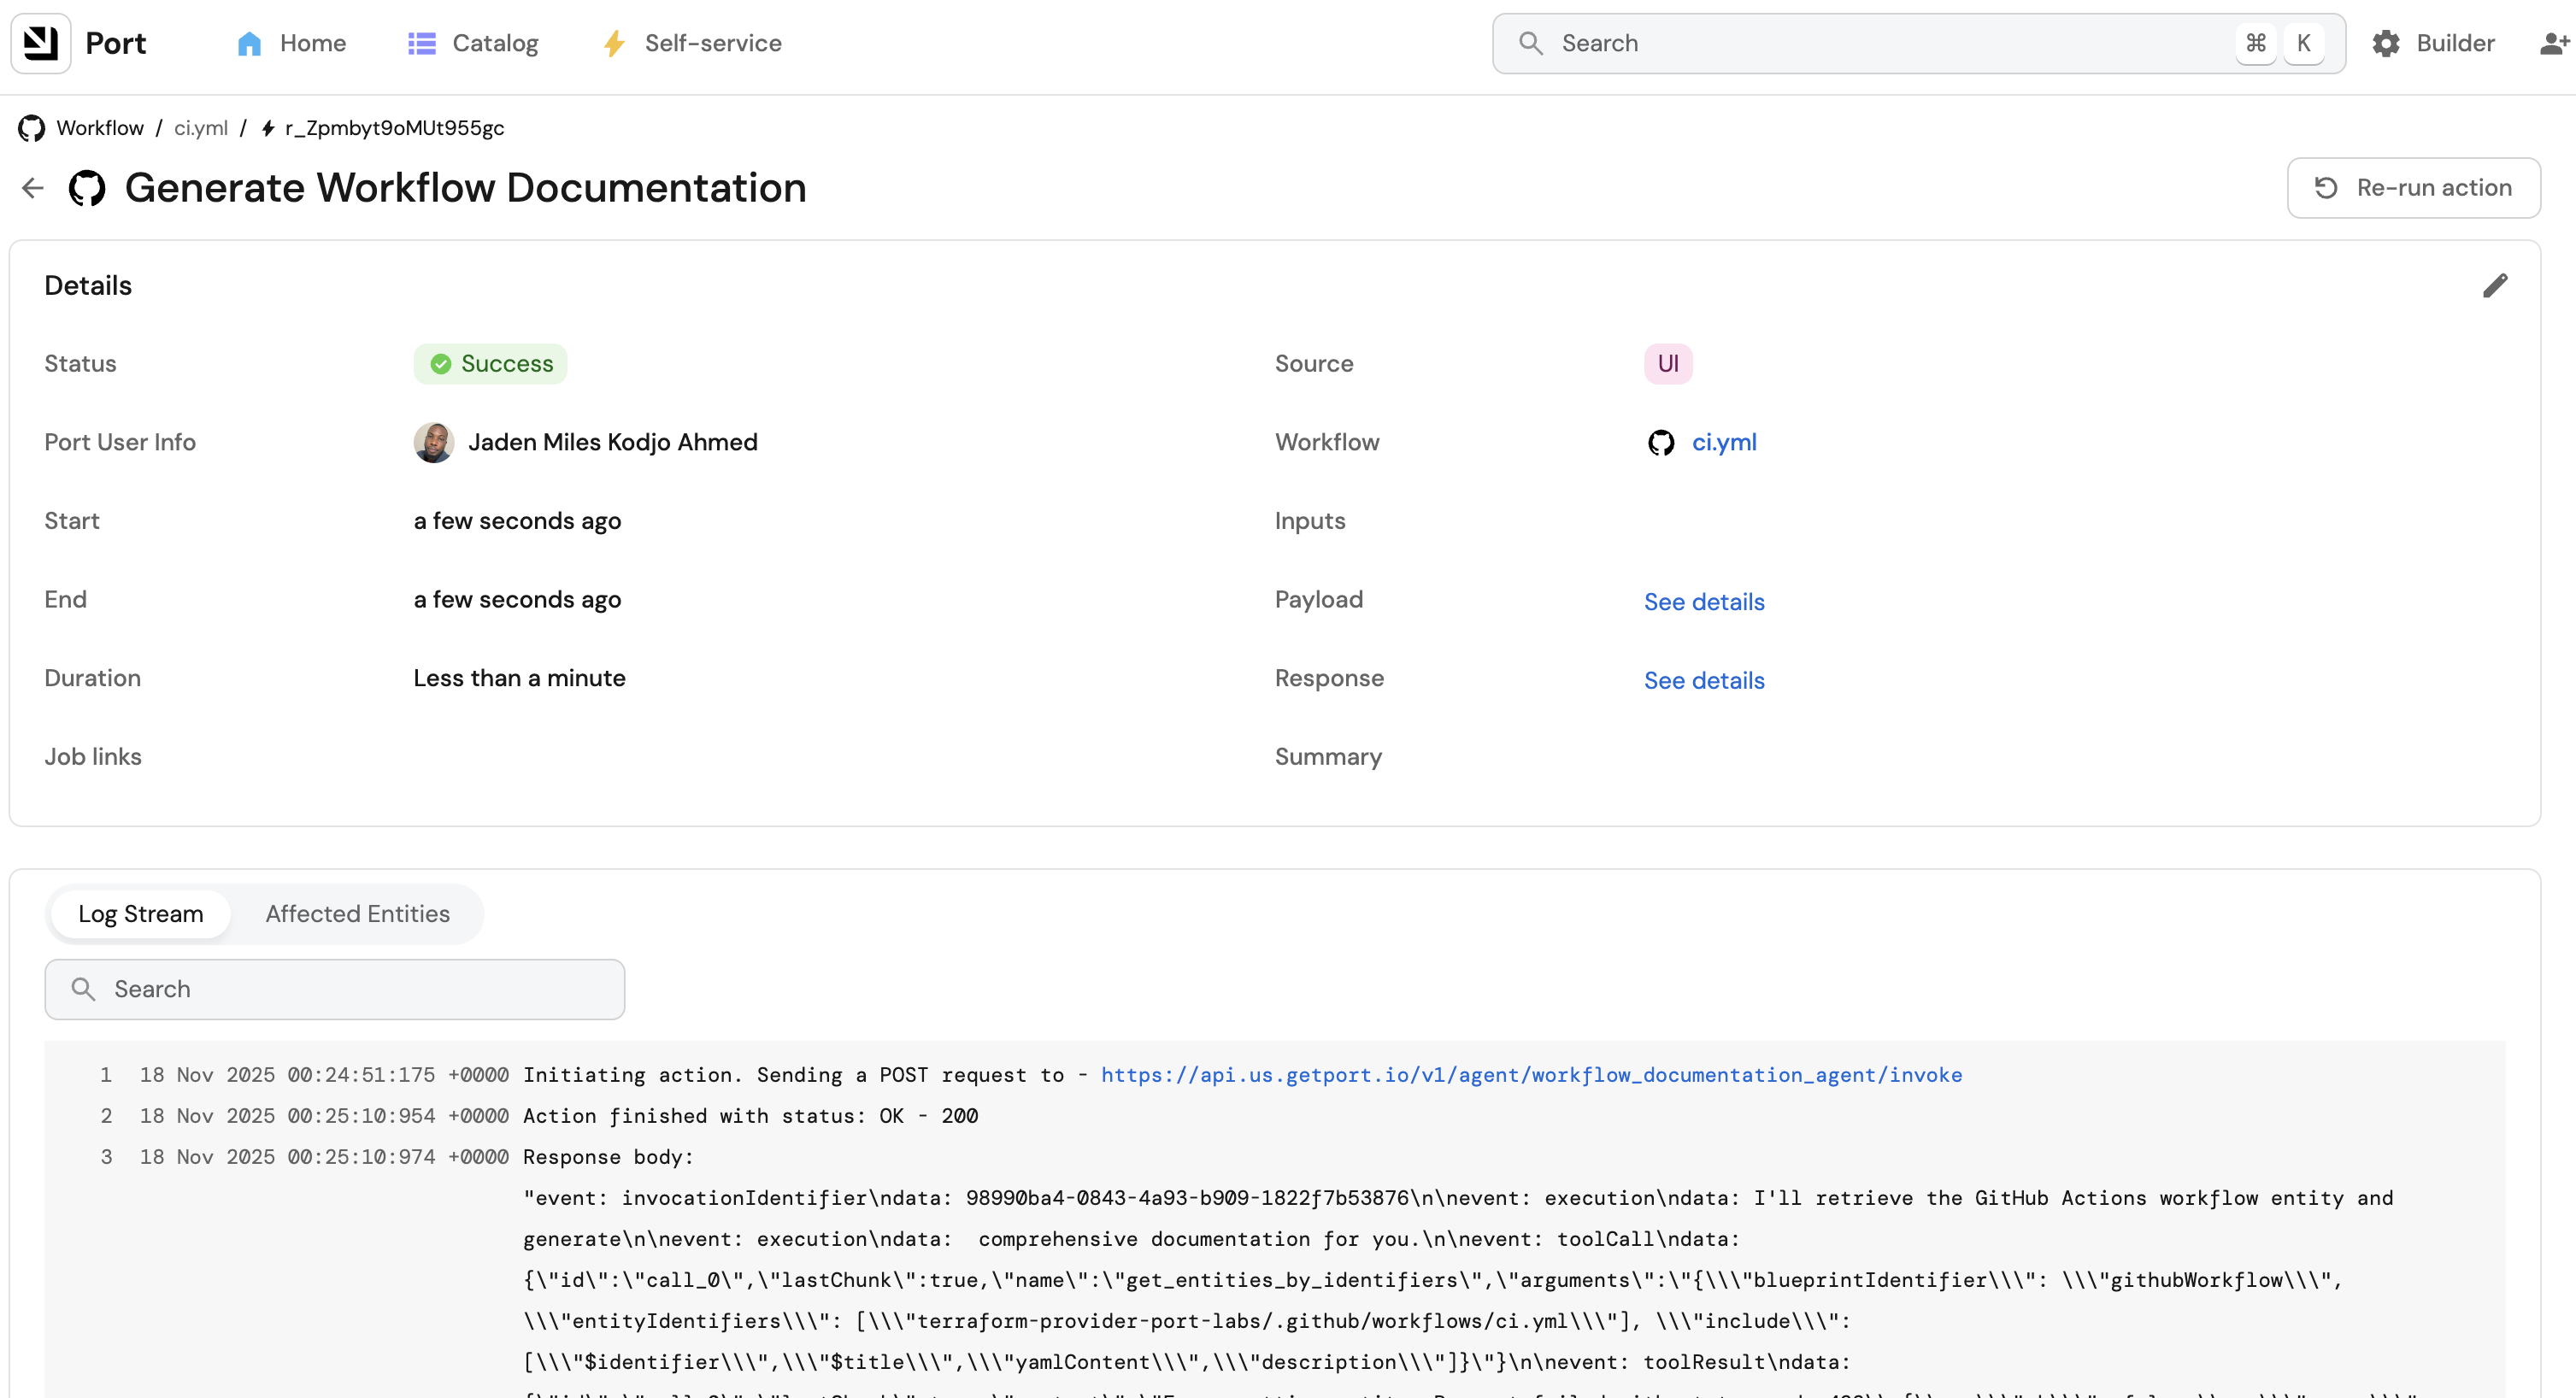Click the back arrow beside page title
2576x1398 pixels.
pos(33,188)
